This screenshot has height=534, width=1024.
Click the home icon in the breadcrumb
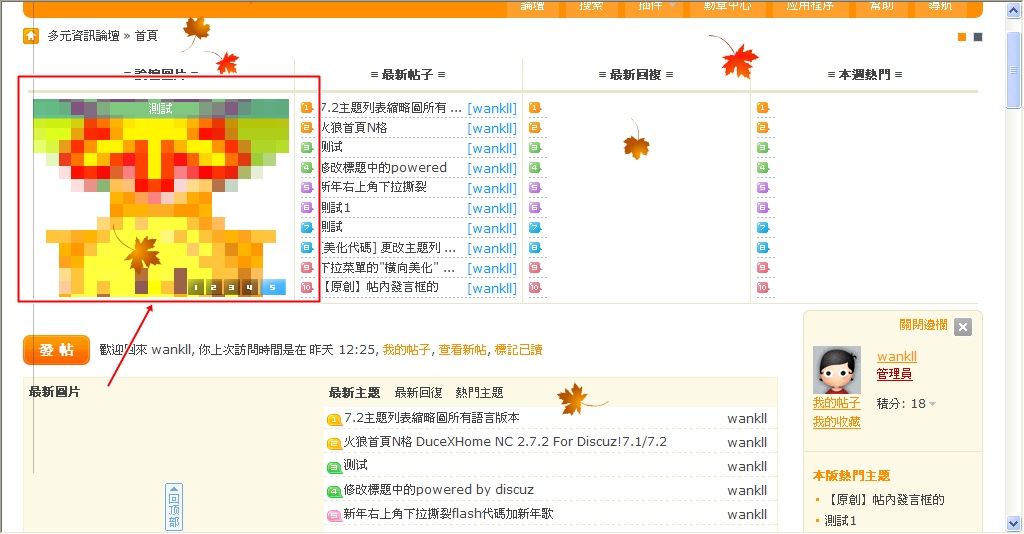tap(31, 36)
